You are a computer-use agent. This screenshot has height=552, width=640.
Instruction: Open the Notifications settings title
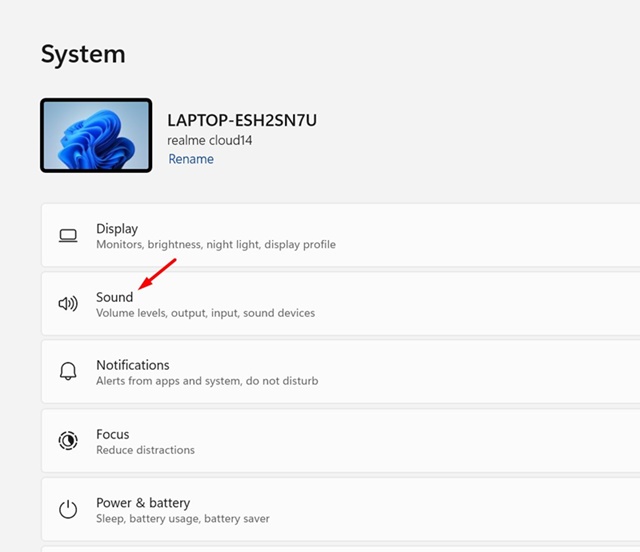pyautogui.click(x=133, y=365)
